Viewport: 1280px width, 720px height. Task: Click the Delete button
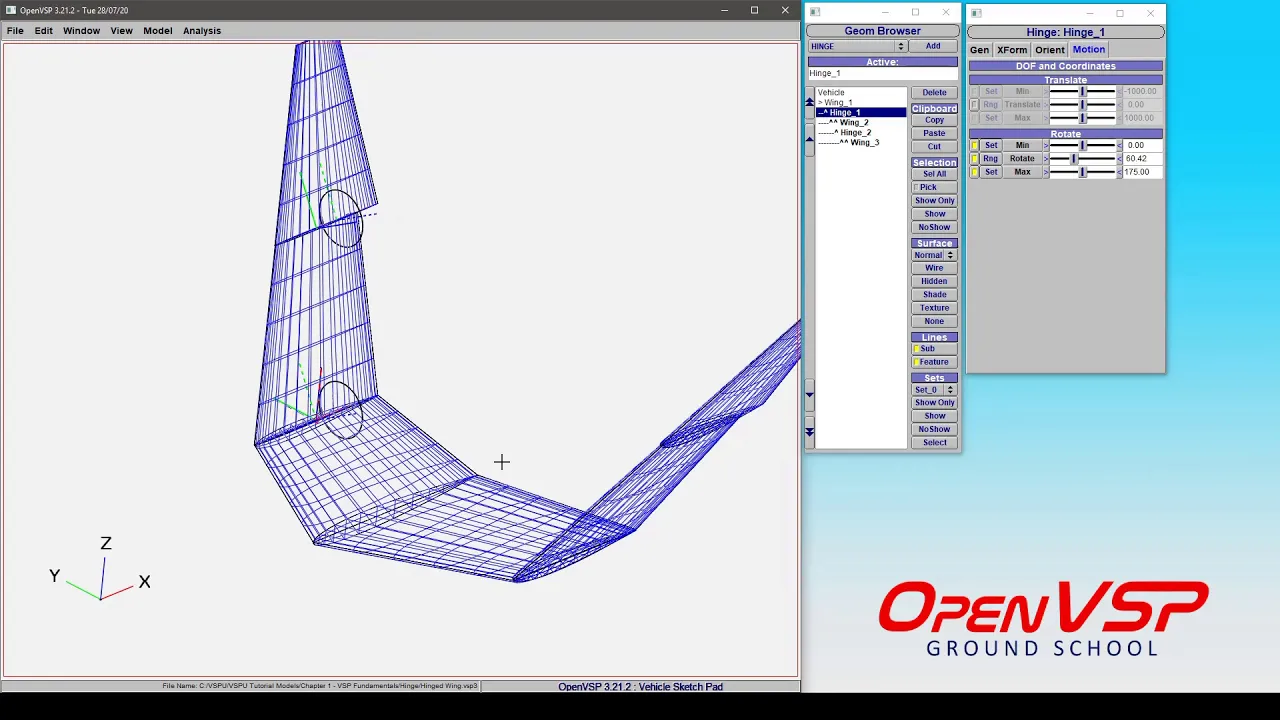(934, 93)
